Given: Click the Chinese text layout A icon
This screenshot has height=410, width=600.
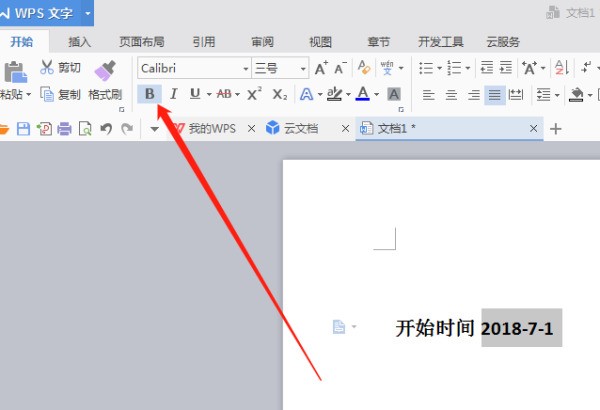Looking at the screenshot, I should [x=529, y=68].
